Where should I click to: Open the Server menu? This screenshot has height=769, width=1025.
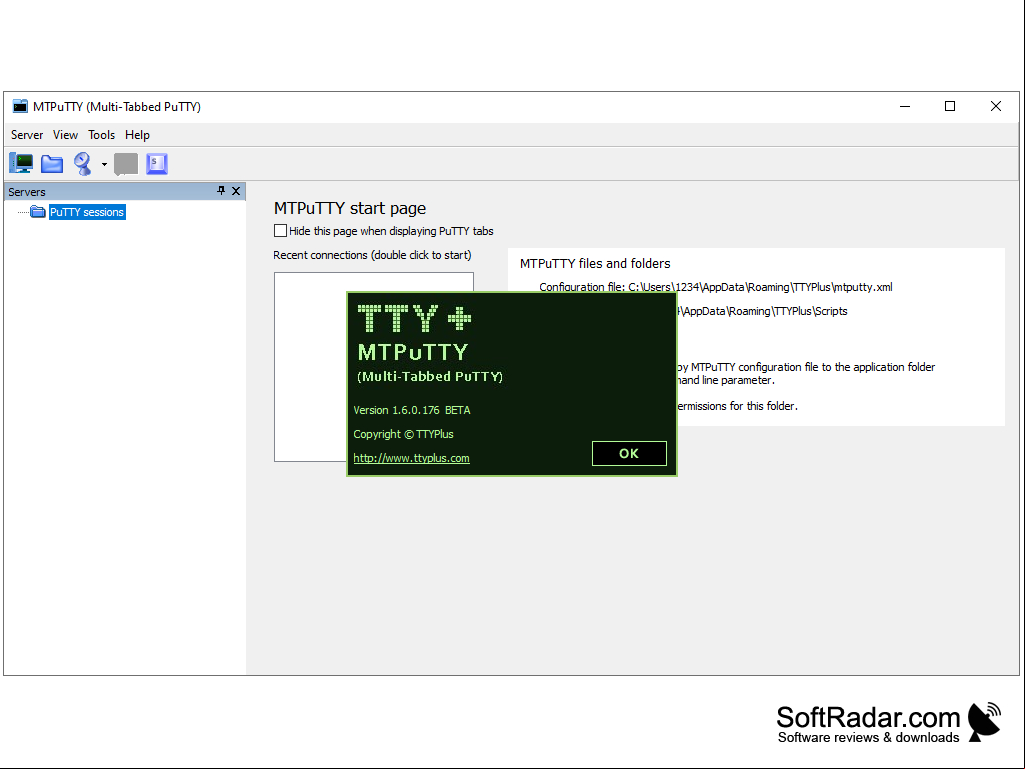[x=27, y=135]
